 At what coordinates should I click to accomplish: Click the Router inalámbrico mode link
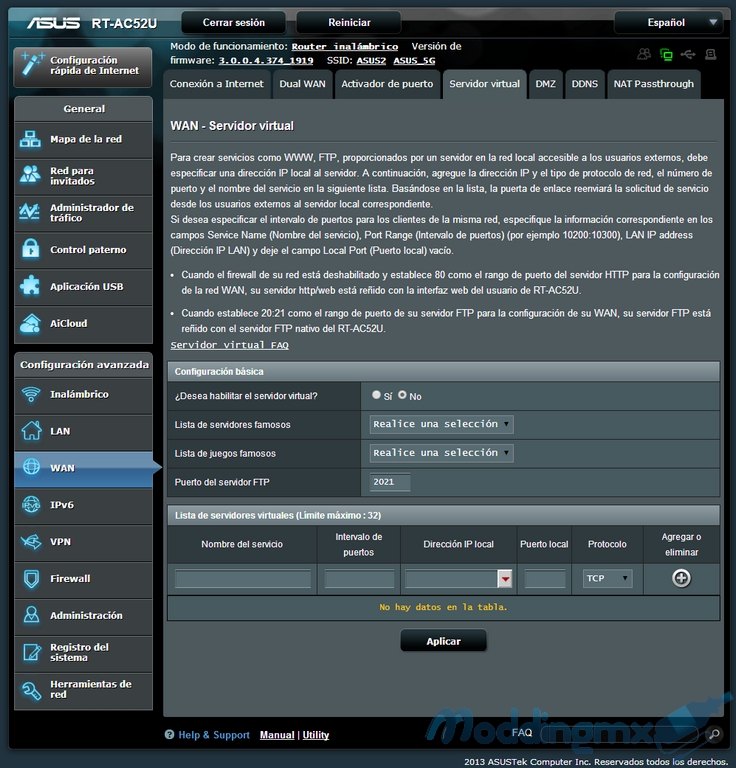tap(345, 47)
